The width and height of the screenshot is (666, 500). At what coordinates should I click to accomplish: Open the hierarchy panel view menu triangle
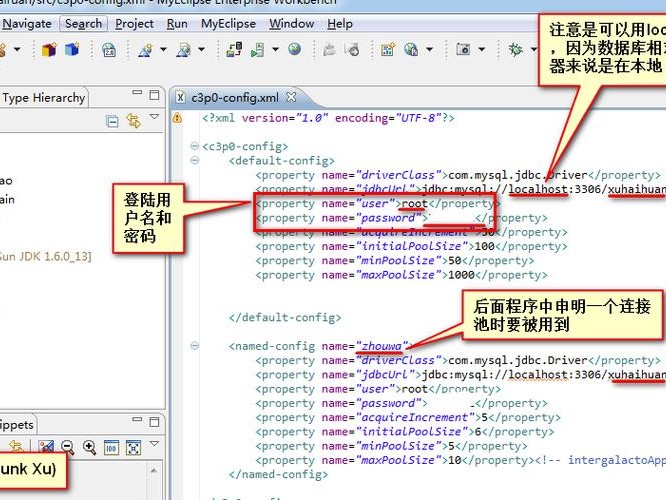[x=154, y=117]
